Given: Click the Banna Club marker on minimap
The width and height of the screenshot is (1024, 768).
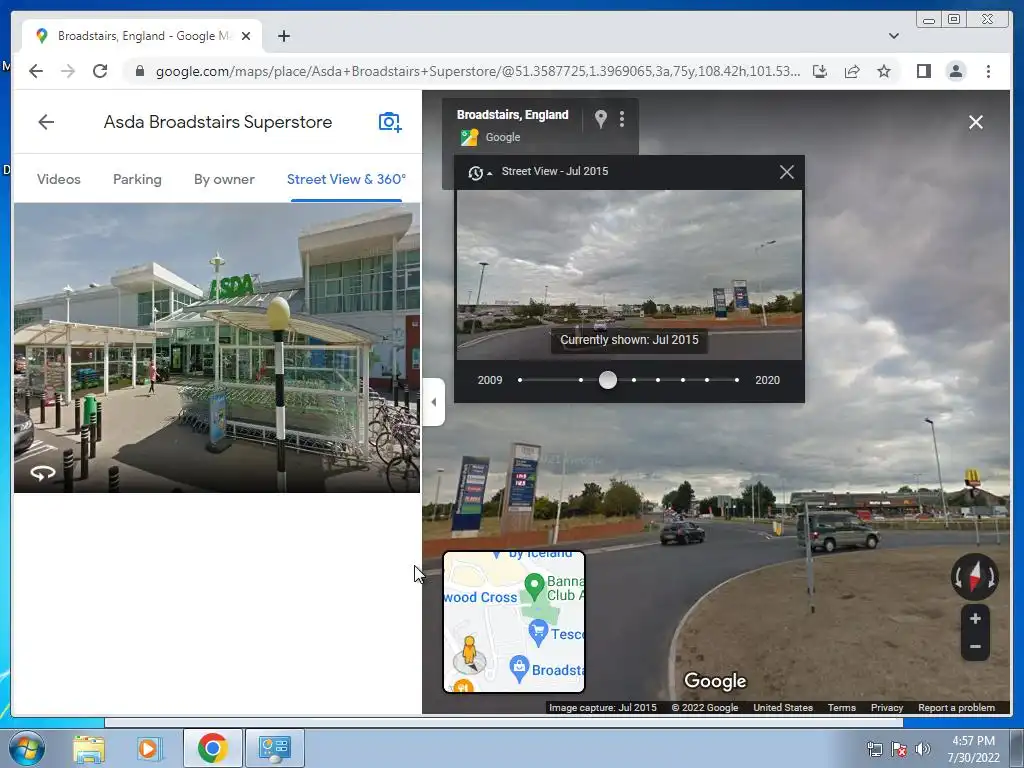Looking at the screenshot, I should point(535,587).
